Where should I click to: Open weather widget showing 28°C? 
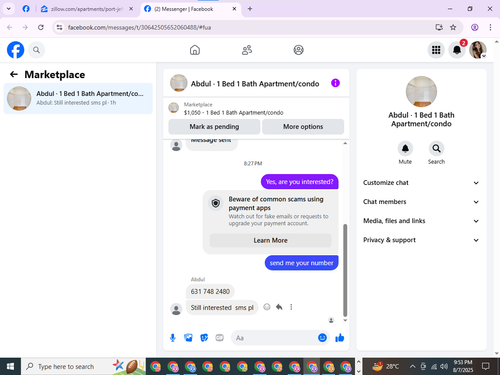click(385, 367)
